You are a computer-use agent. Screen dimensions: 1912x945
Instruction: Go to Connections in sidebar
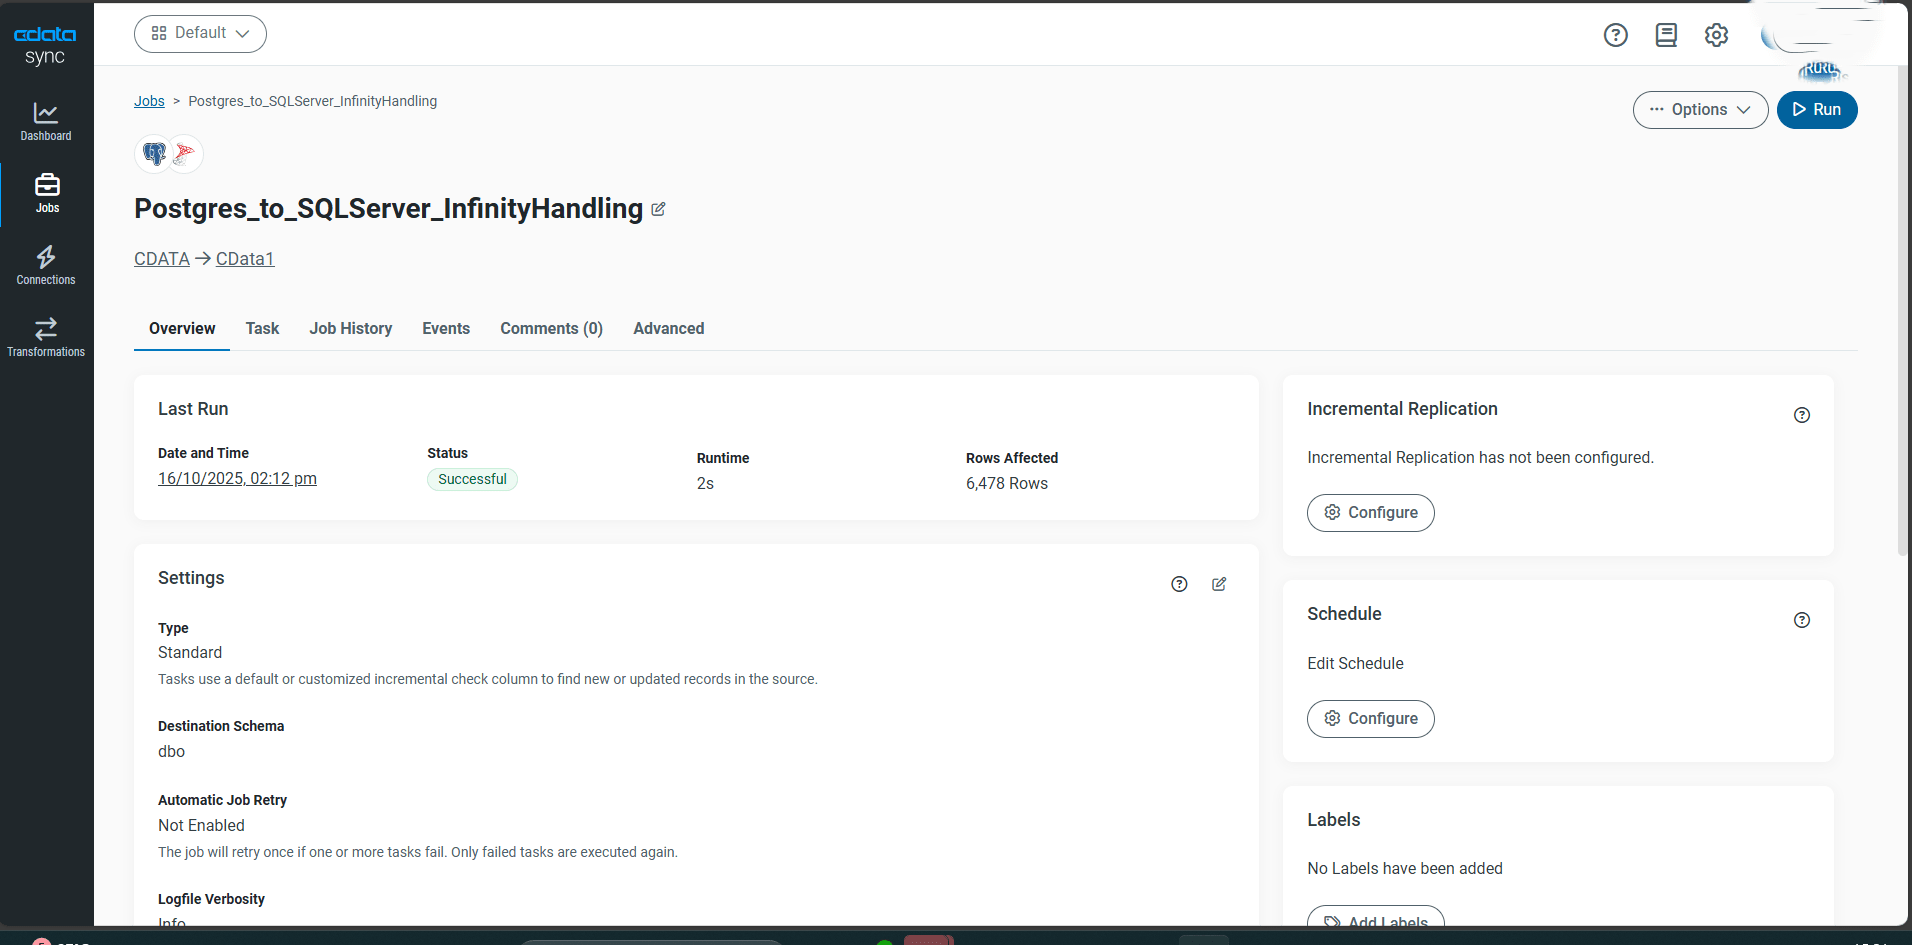46,265
